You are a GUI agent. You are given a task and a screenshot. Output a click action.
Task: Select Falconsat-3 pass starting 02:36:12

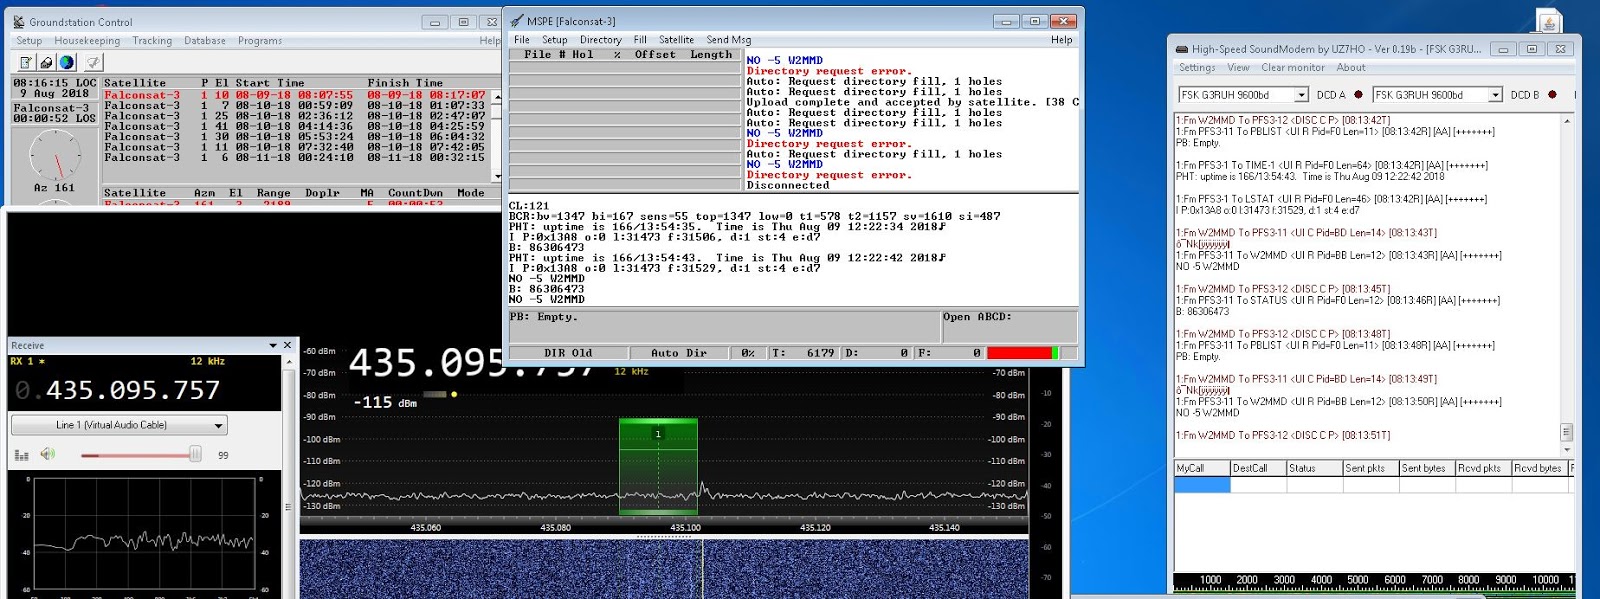(295, 116)
